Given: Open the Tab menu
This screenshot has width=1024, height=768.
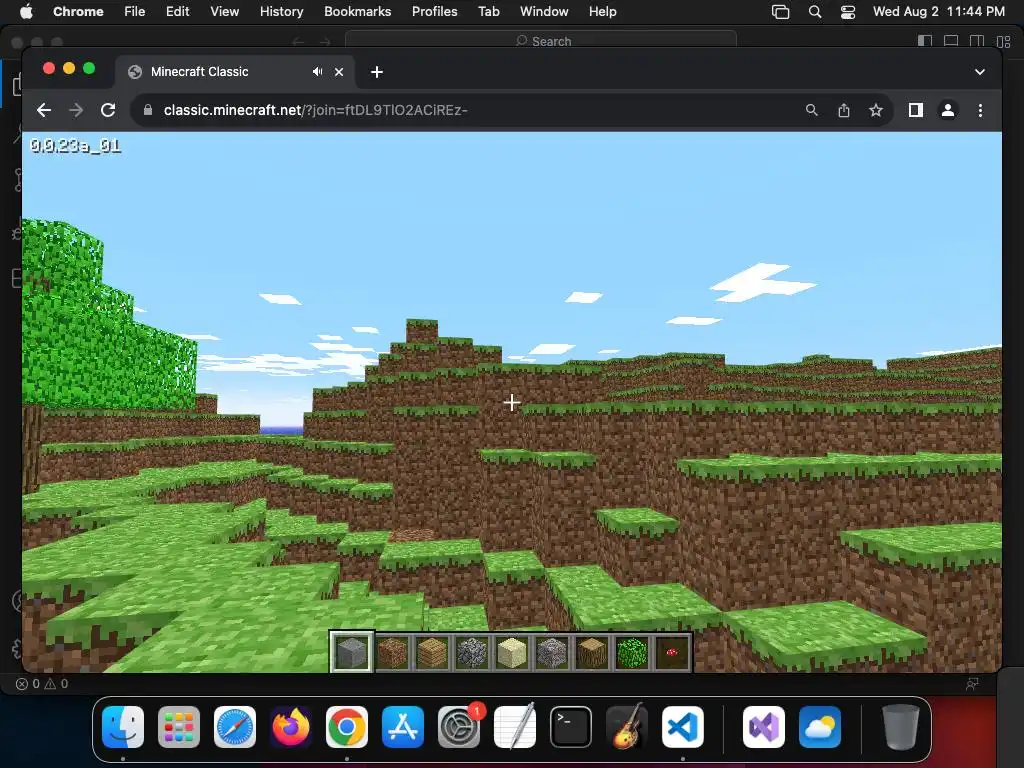Looking at the screenshot, I should [x=488, y=12].
